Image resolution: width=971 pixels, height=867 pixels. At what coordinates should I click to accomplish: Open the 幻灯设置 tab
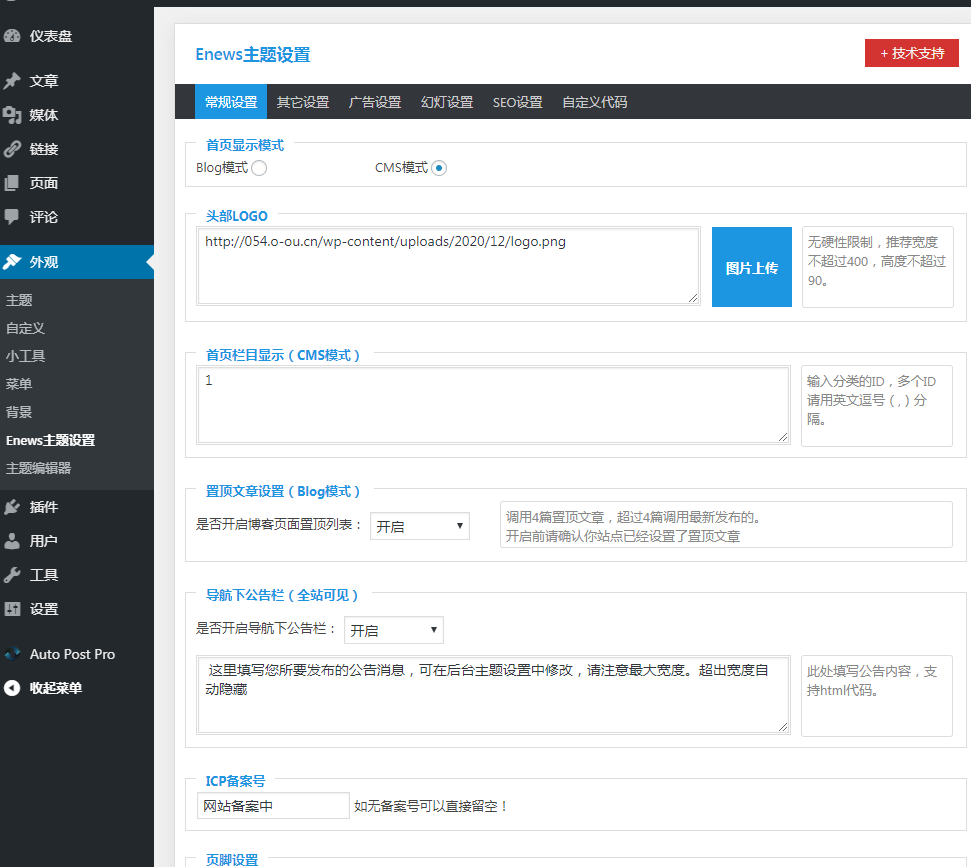[x=447, y=102]
